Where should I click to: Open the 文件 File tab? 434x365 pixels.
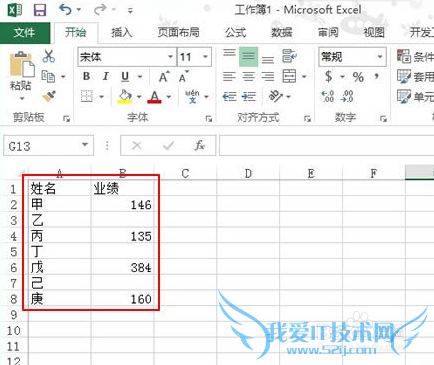25,33
